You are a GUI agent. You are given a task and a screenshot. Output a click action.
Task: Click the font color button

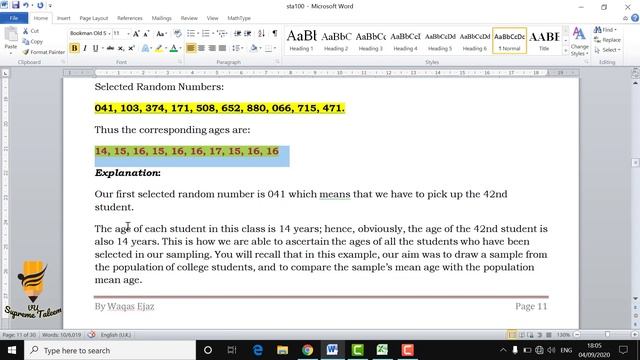[x=173, y=49]
